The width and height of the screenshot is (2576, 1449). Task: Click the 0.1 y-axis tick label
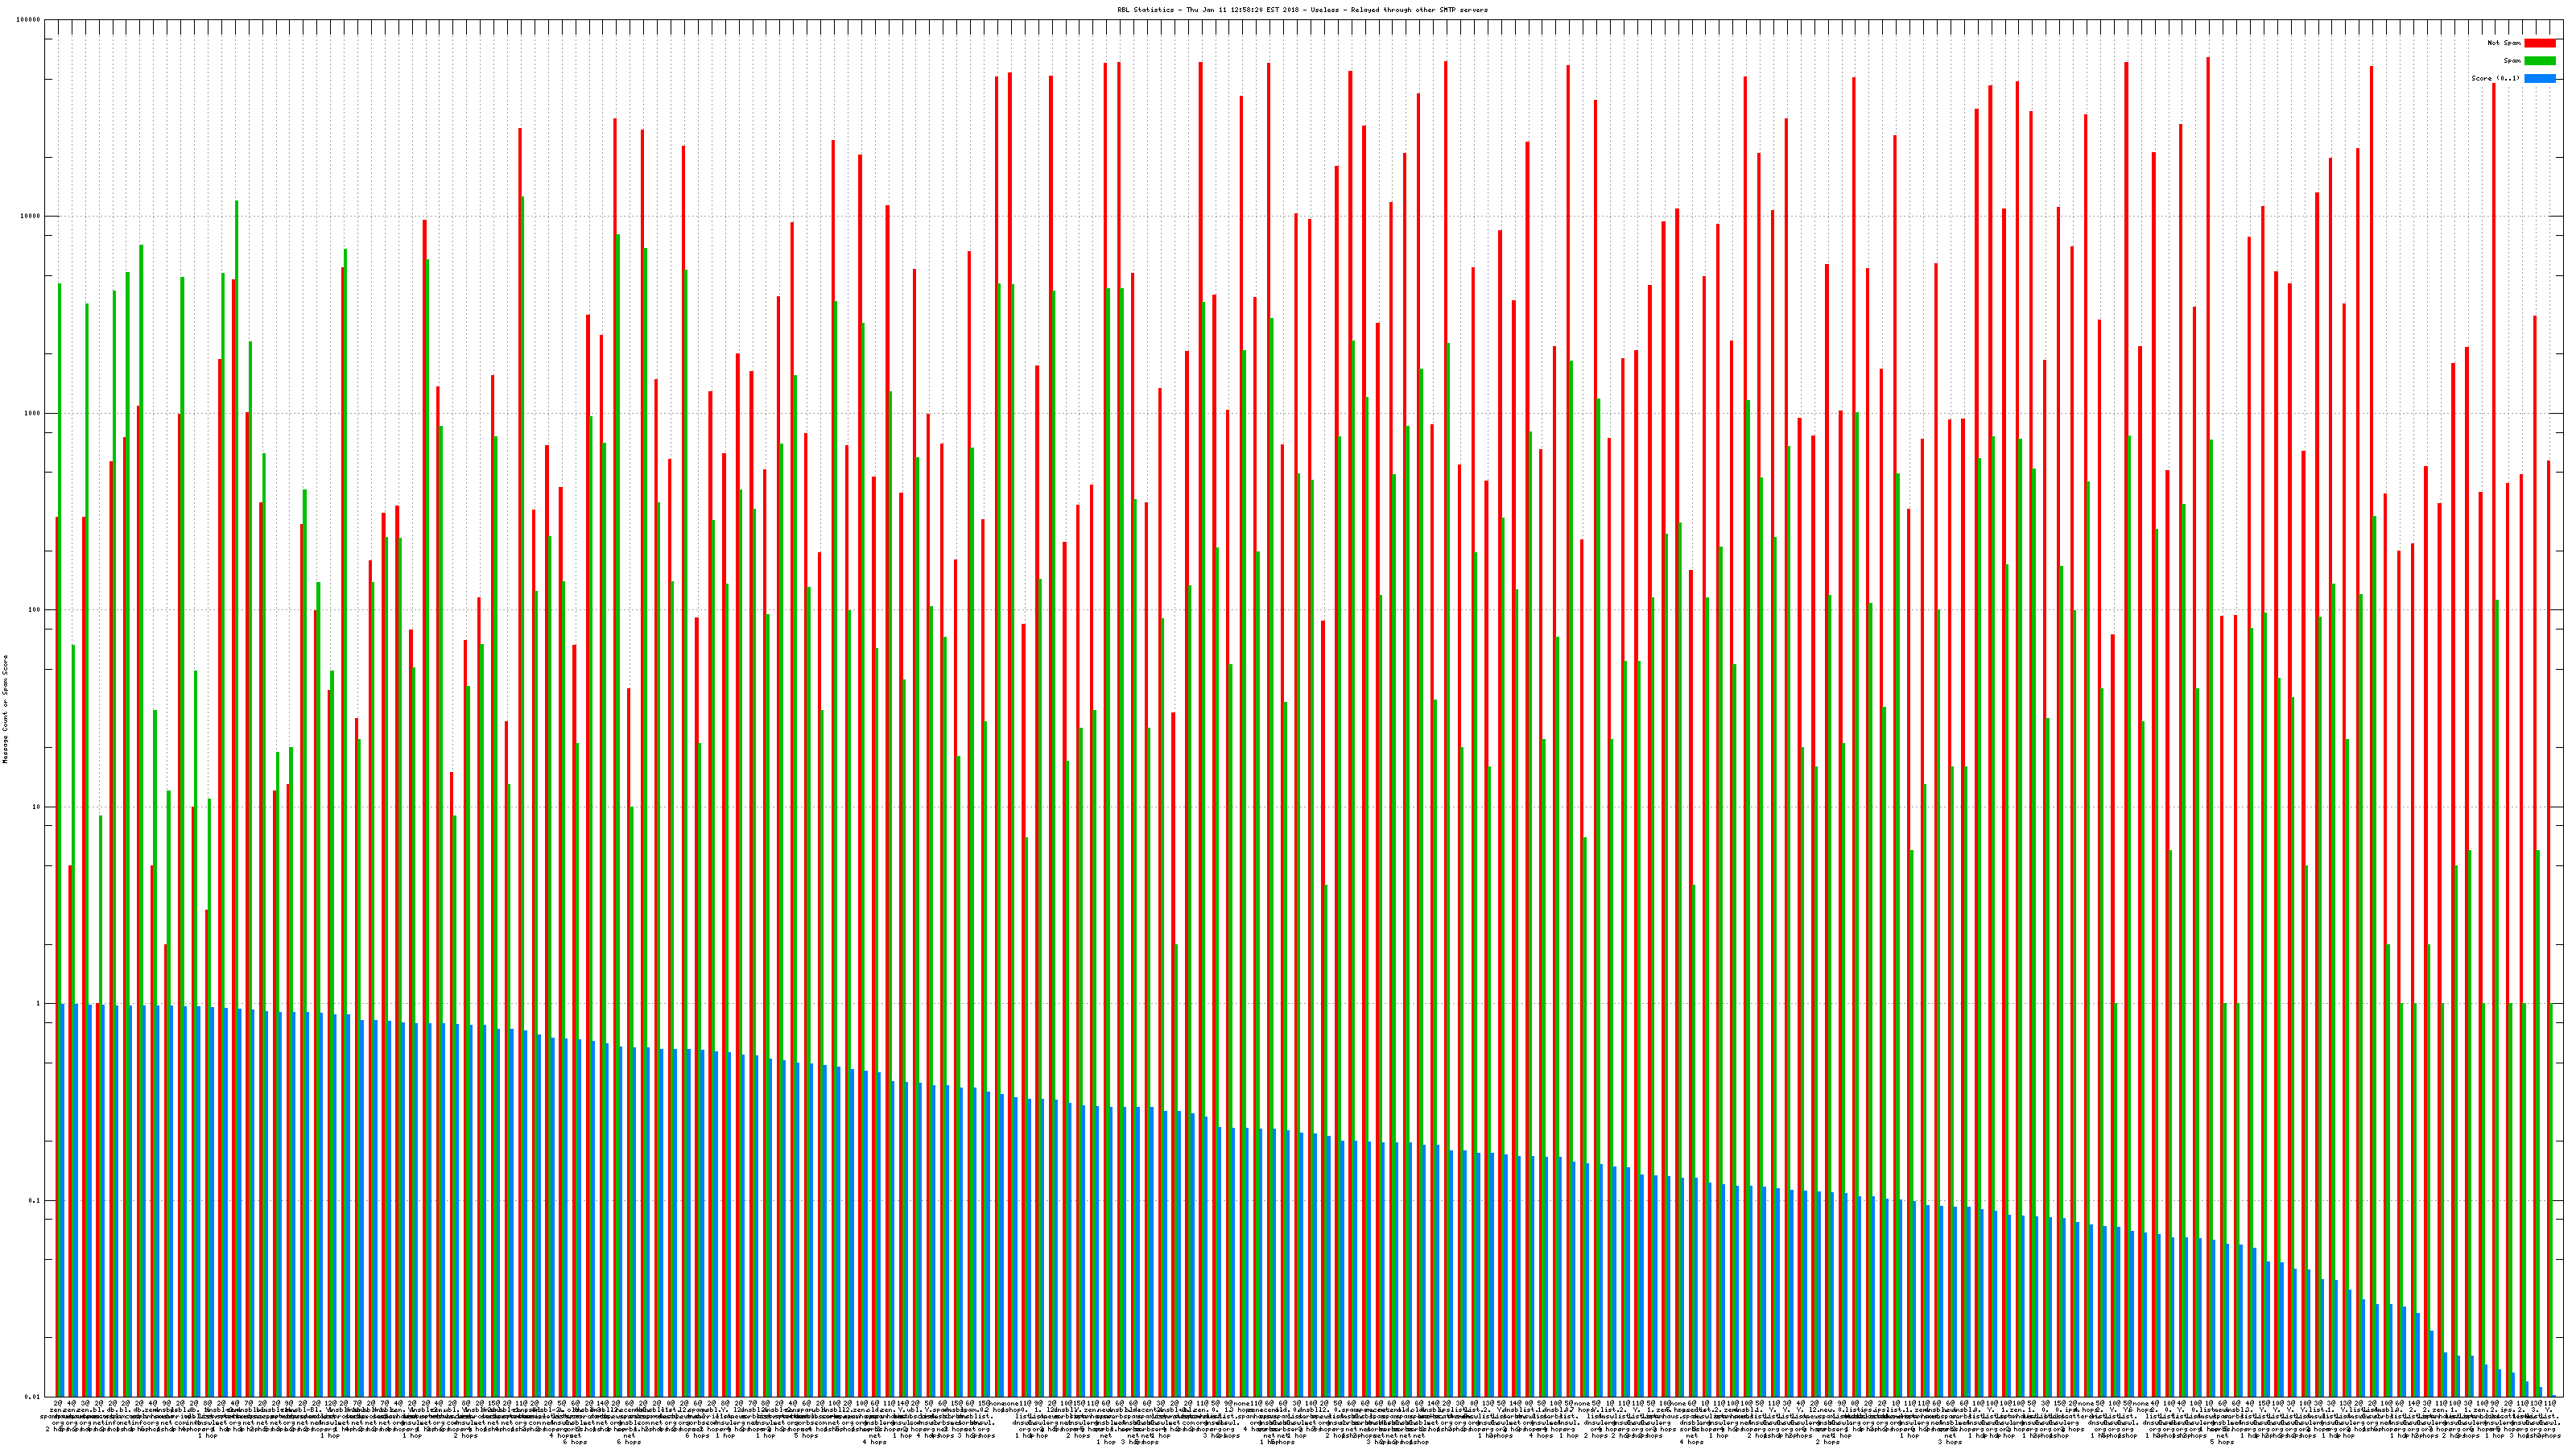click(x=35, y=1201)
